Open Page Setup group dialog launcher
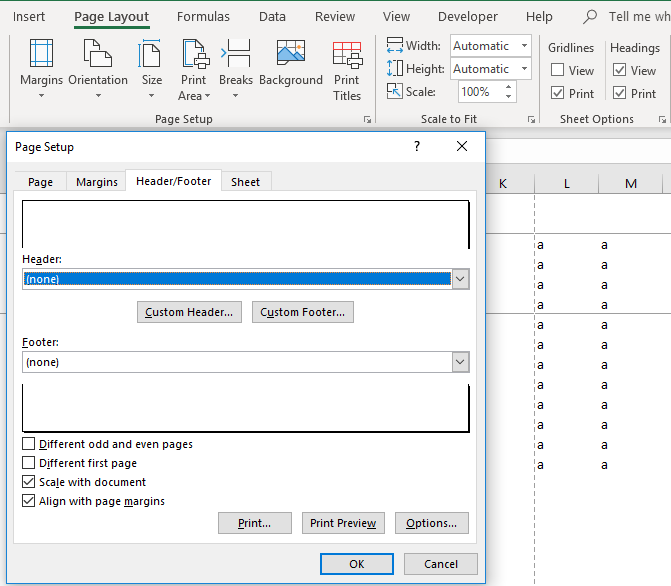 coord(367,119)
